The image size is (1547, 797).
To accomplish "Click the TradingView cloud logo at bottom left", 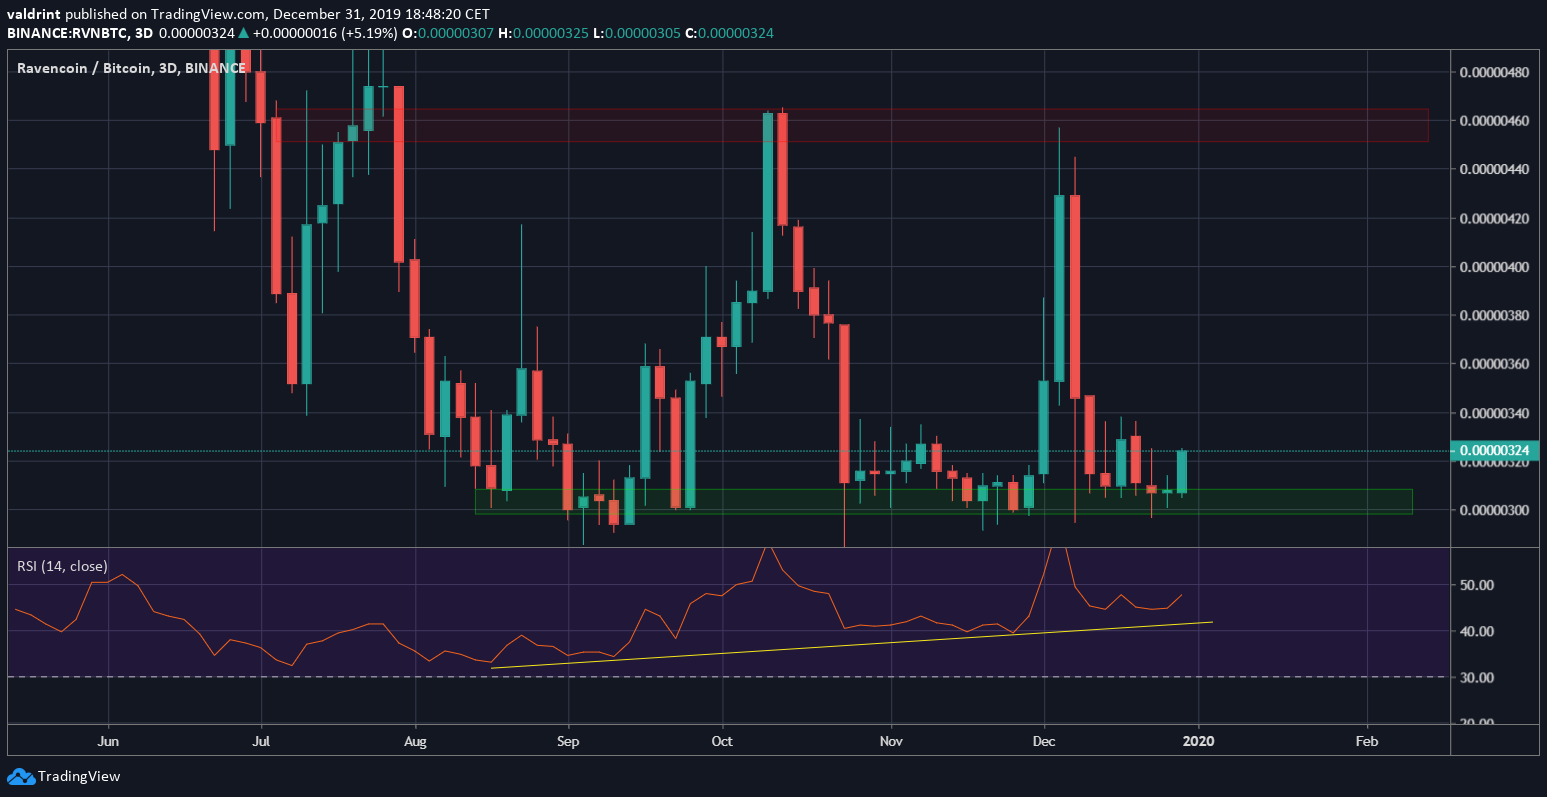I will coord(22,776).
